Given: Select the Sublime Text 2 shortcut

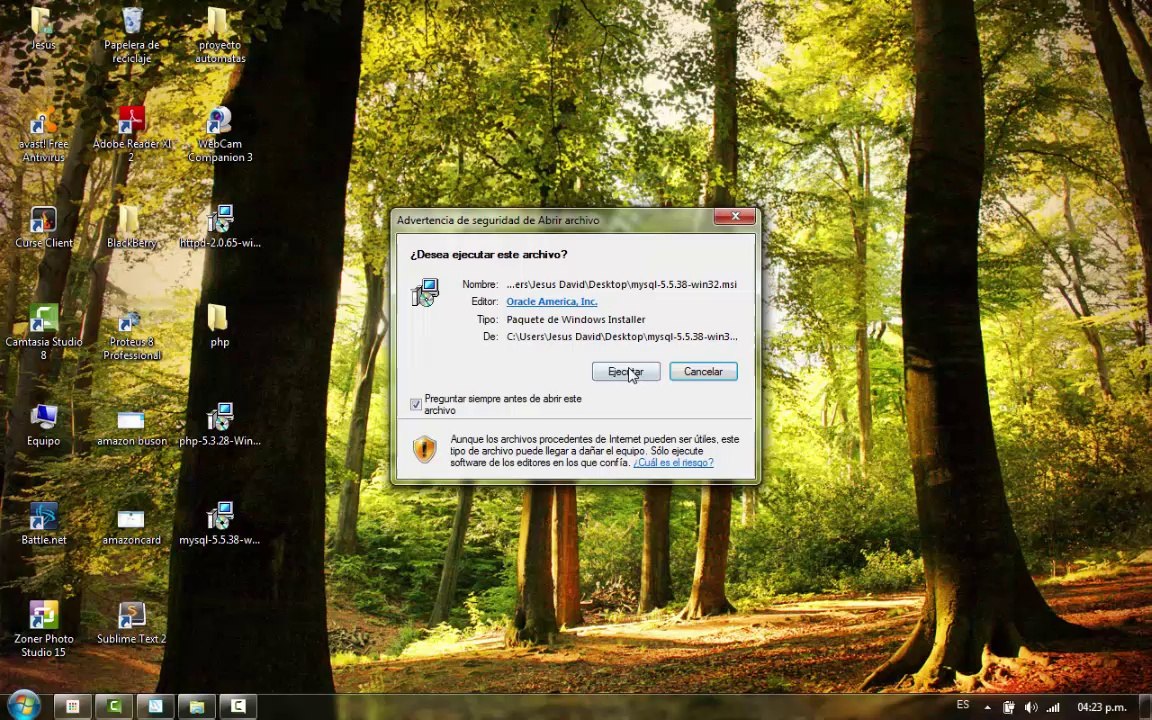Looking at the screenshot, I should pyautogui.click(x=132, y=623).
